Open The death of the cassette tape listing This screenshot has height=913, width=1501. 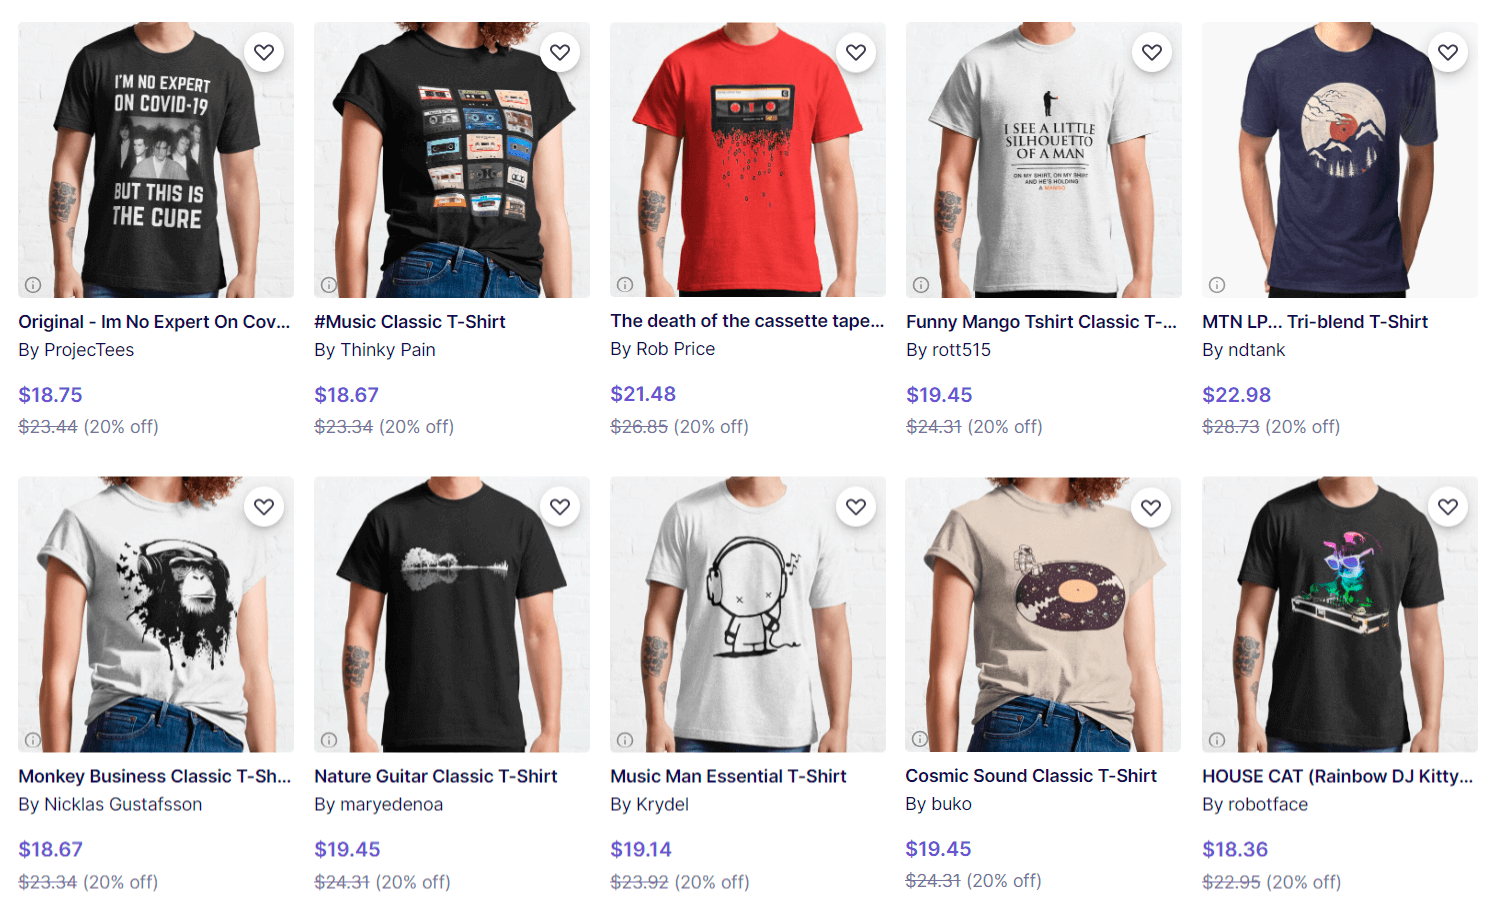[x=747, y=321]
